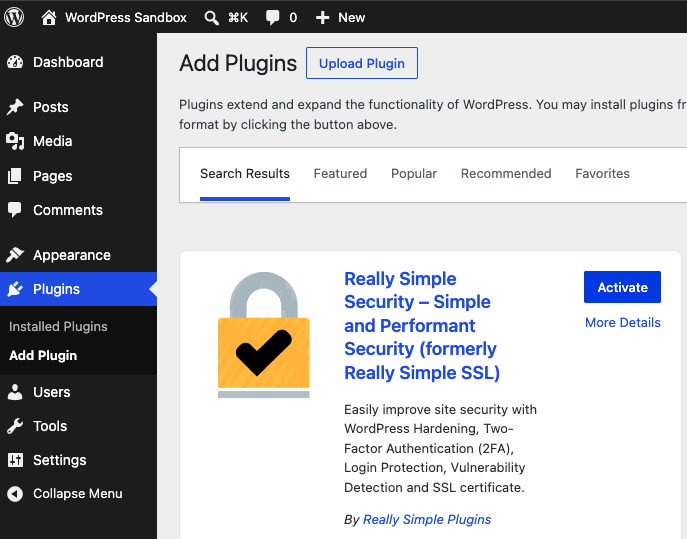
Task: Open the Users menu label
Action: (x=52, y=392)
